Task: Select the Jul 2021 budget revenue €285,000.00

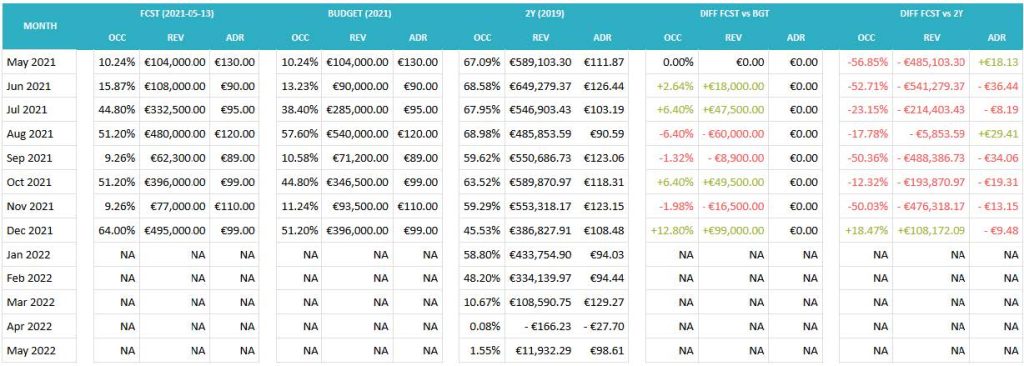Action: pos(358,110)
